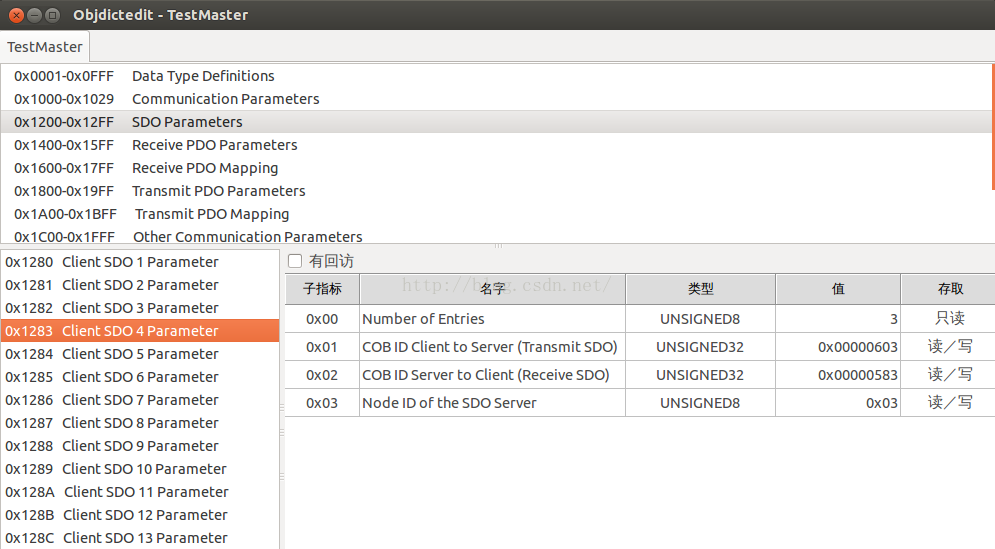Select Transmit PDO Parameters row
The height and width of the screenshot is (549, 995).
(x=496, y=191)
